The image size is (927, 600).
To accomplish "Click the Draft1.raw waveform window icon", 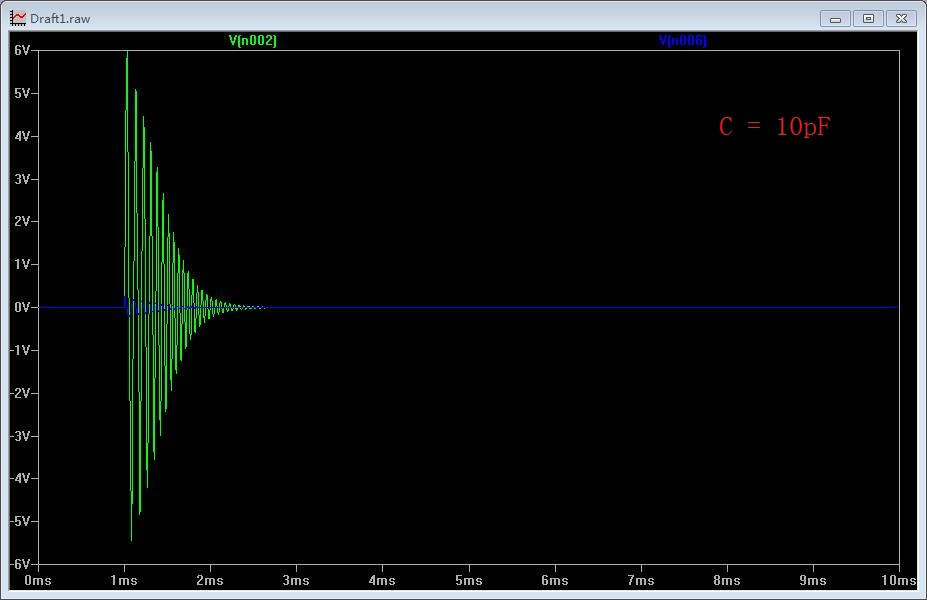I will click(18, 18).
